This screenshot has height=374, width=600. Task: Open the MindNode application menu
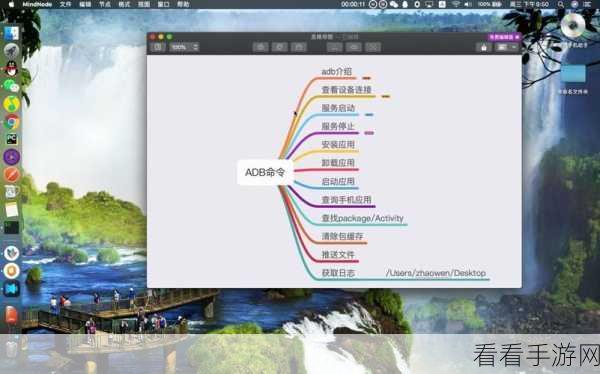point(37,5)
